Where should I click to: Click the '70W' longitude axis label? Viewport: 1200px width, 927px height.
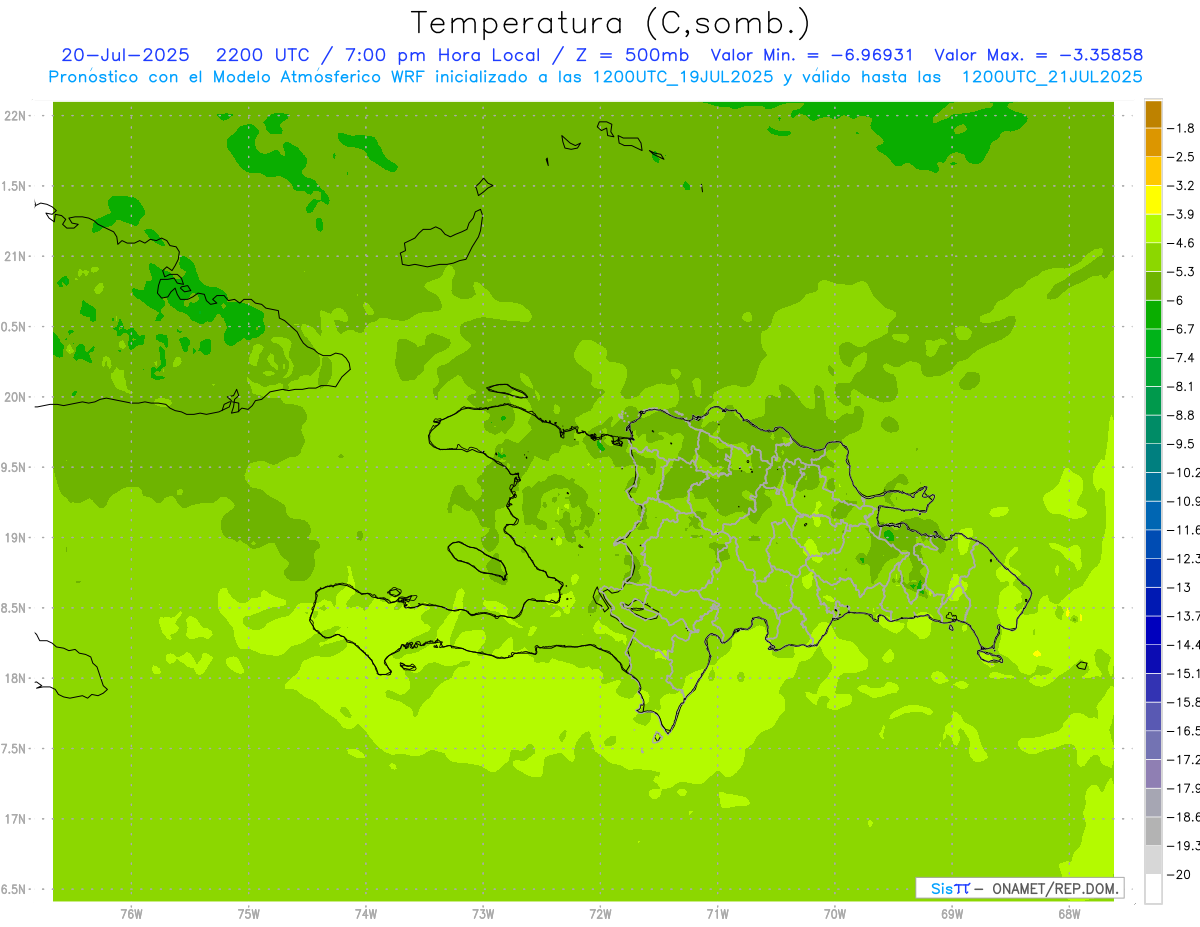[835, 913]
